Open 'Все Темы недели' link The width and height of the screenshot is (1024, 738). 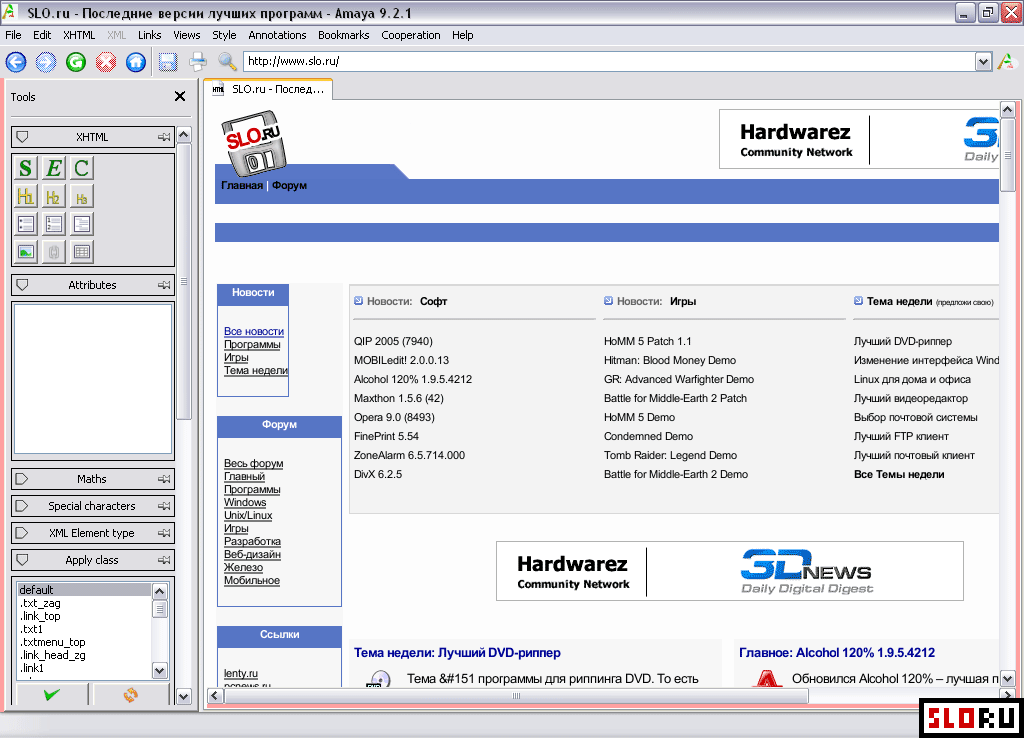(899, 474)
